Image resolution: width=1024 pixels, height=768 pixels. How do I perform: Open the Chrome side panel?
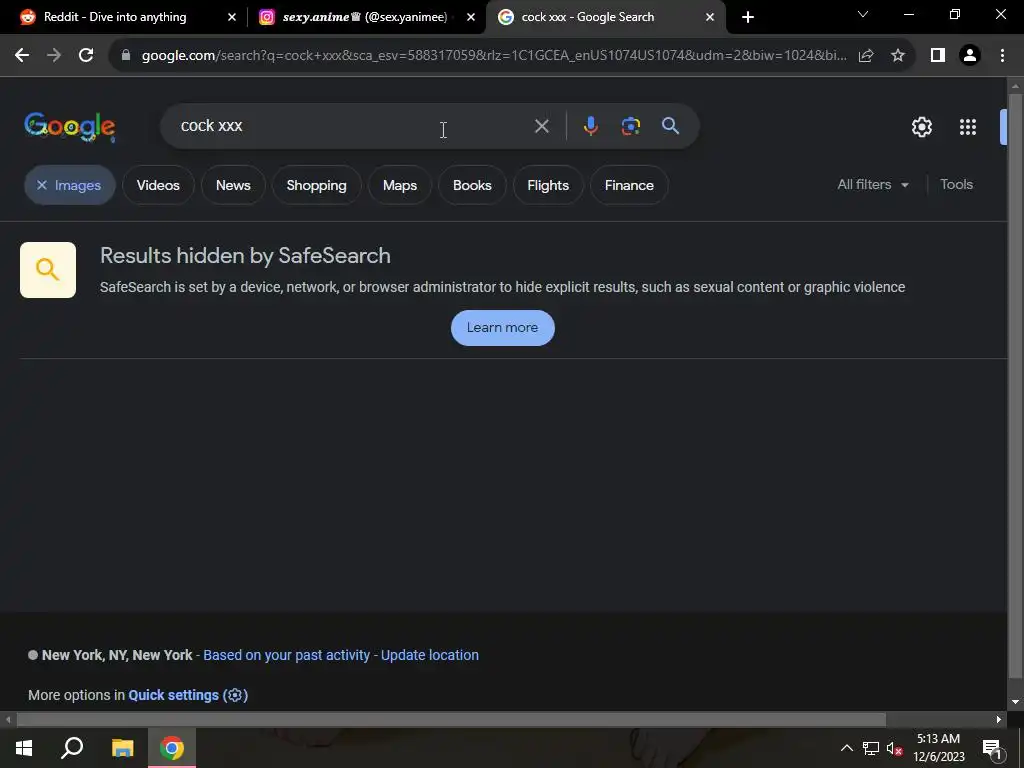[938, 56]
